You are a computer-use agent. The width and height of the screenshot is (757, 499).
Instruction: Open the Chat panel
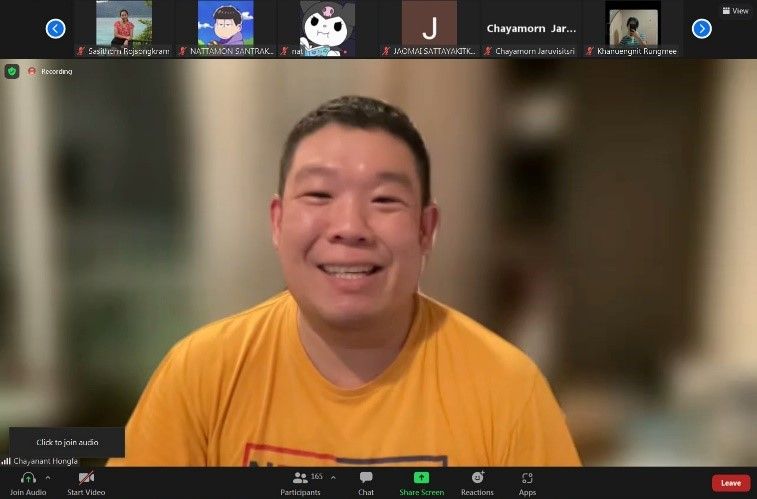[366, 478]
